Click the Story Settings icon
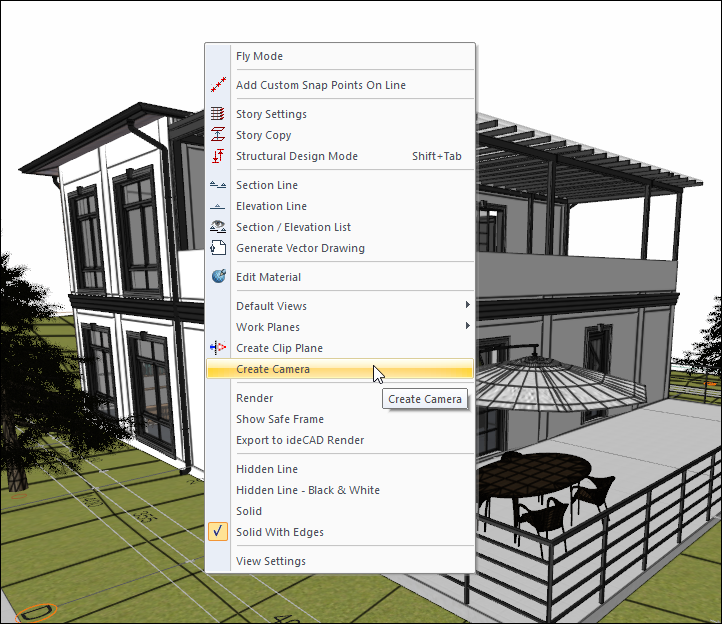This screenshot has height=624, width=722. click(218, 115)
